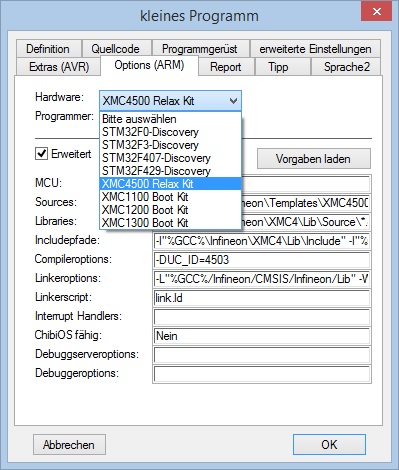399x470 pixels.
Task: Pick XMC1100 Boot Kit entry
Action: [170, 197]
